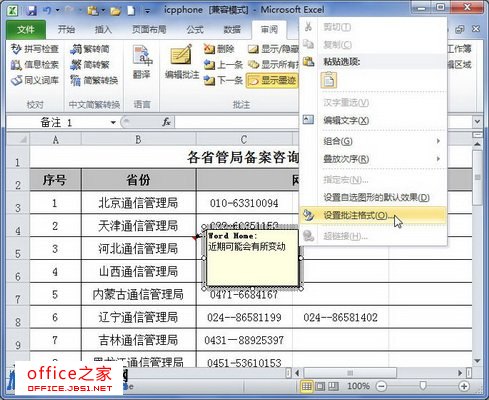
Task: Switch to the 页面布局 ribbon tab
Action: pos(149,29)
